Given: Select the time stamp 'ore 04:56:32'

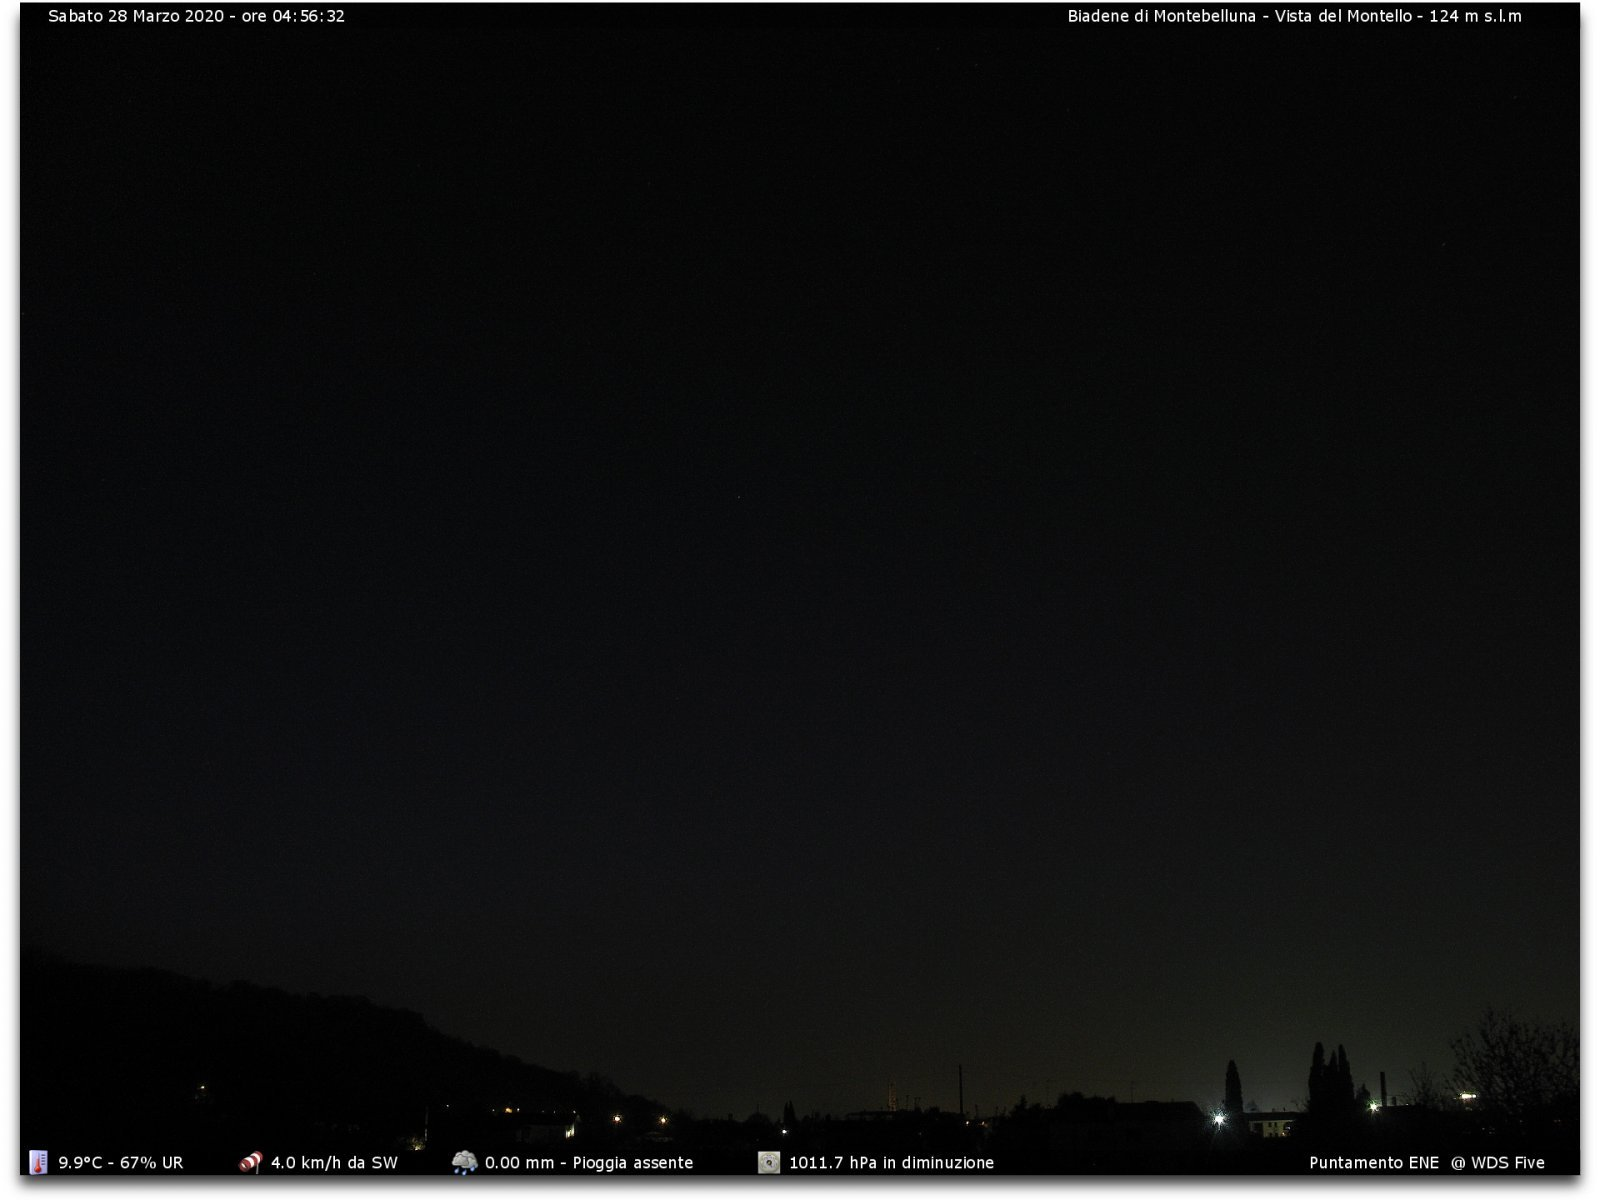Looking at the screenshot, I should tap(293, 16).
